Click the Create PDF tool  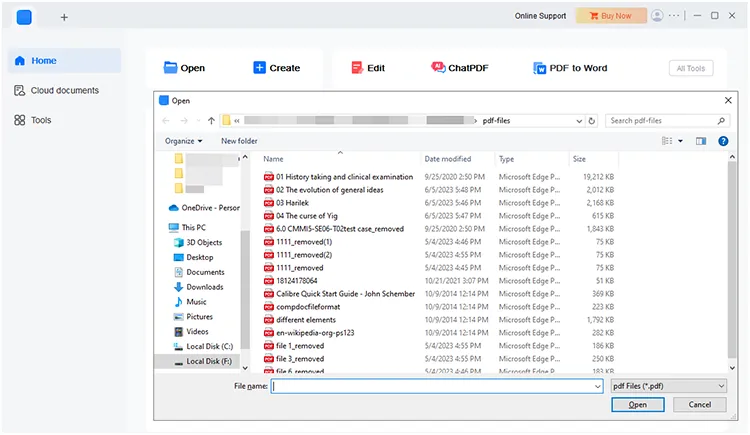(x=276, y=68)
